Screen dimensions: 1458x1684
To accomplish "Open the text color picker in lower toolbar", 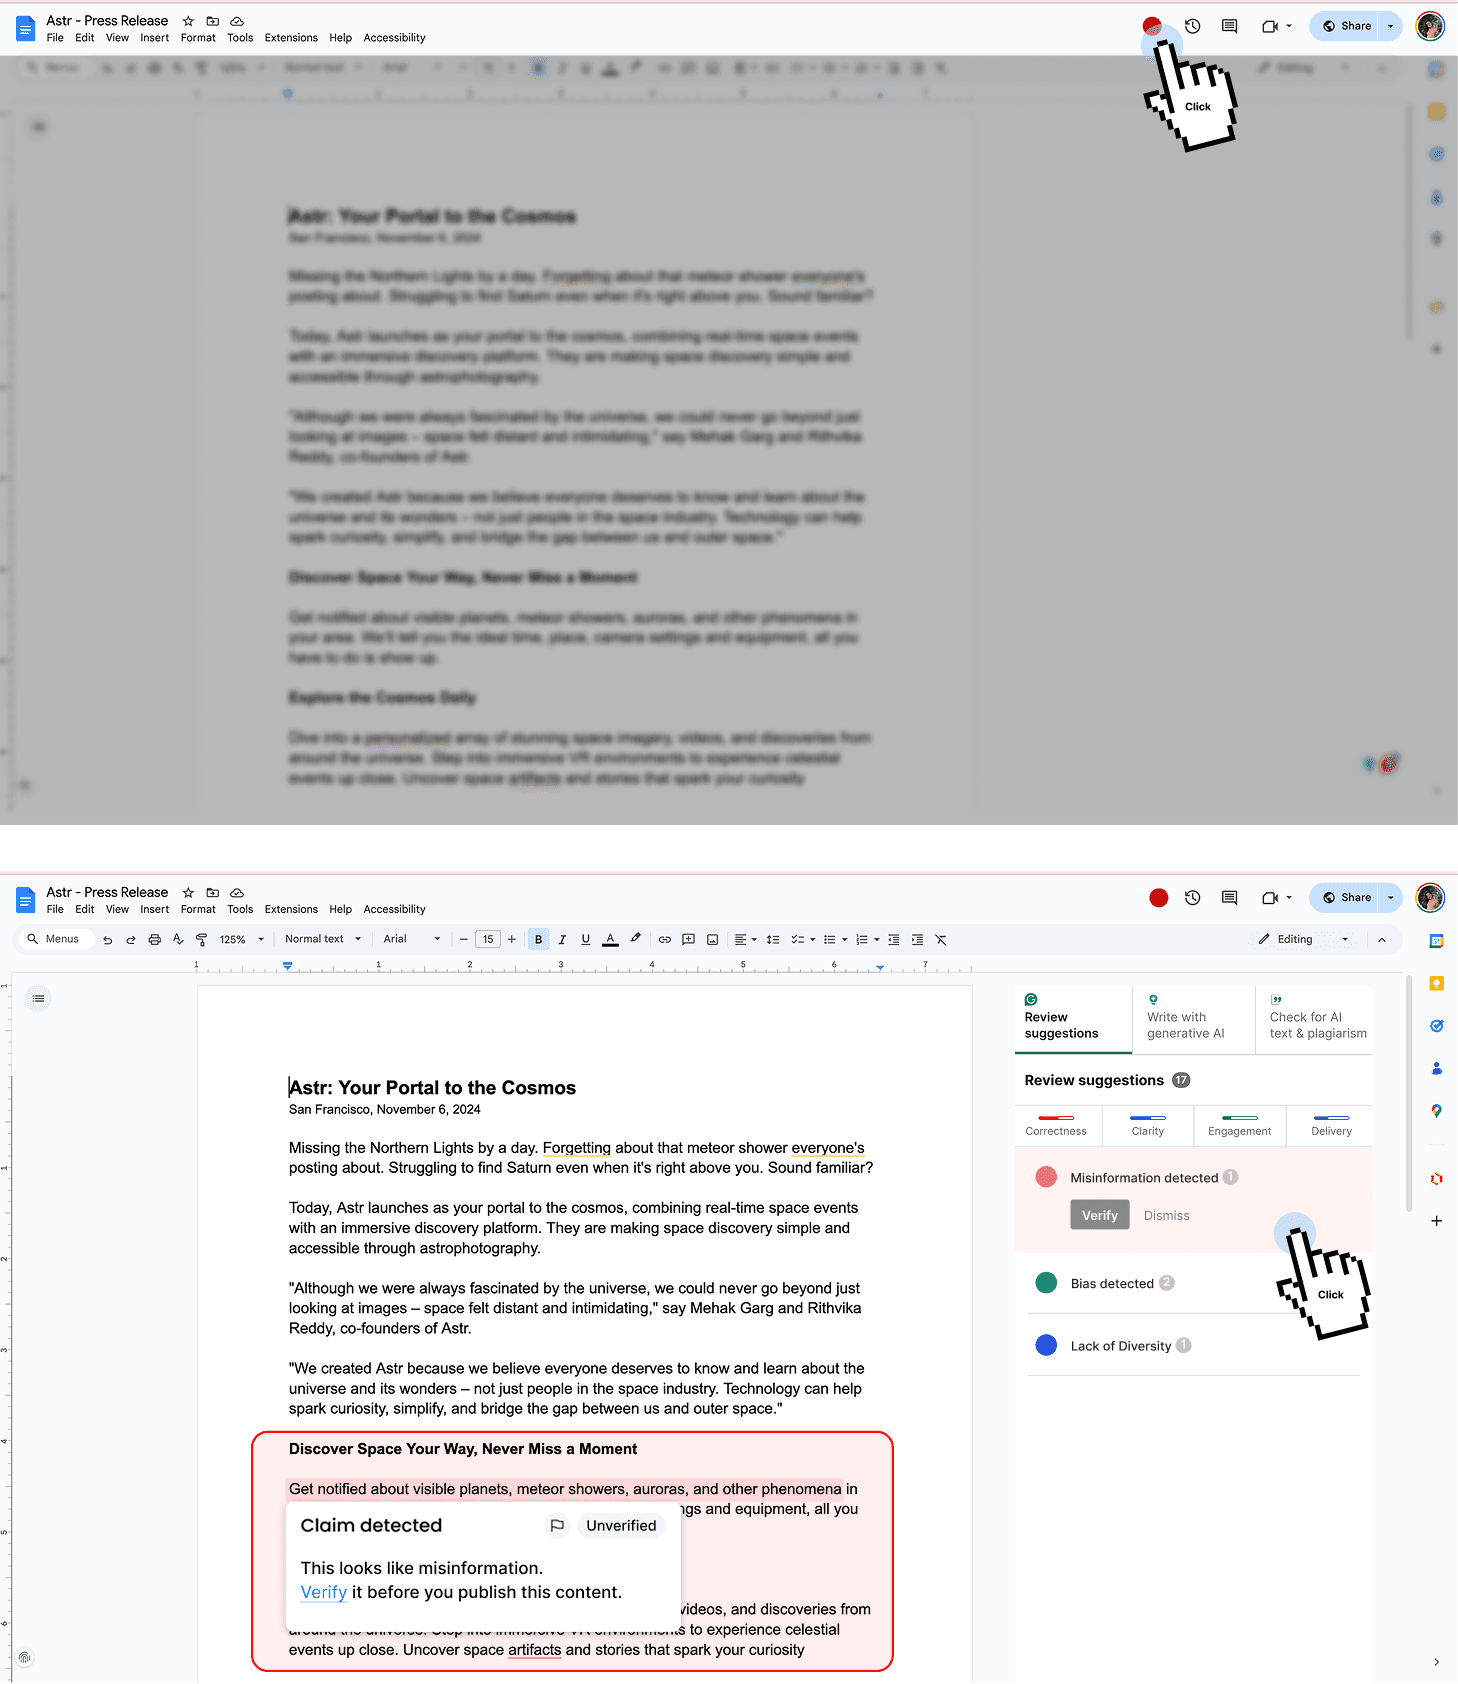I will (x=610, y=940).
